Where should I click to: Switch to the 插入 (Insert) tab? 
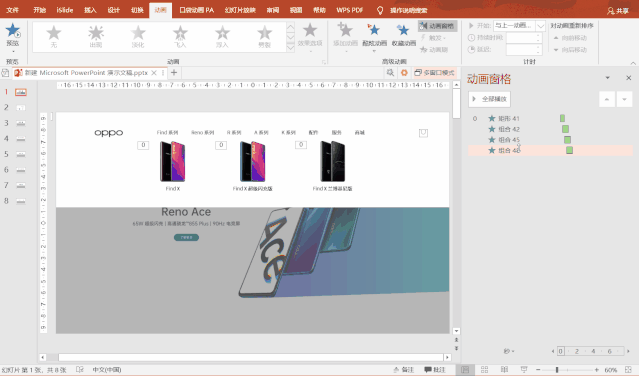(x=90, y=10)
